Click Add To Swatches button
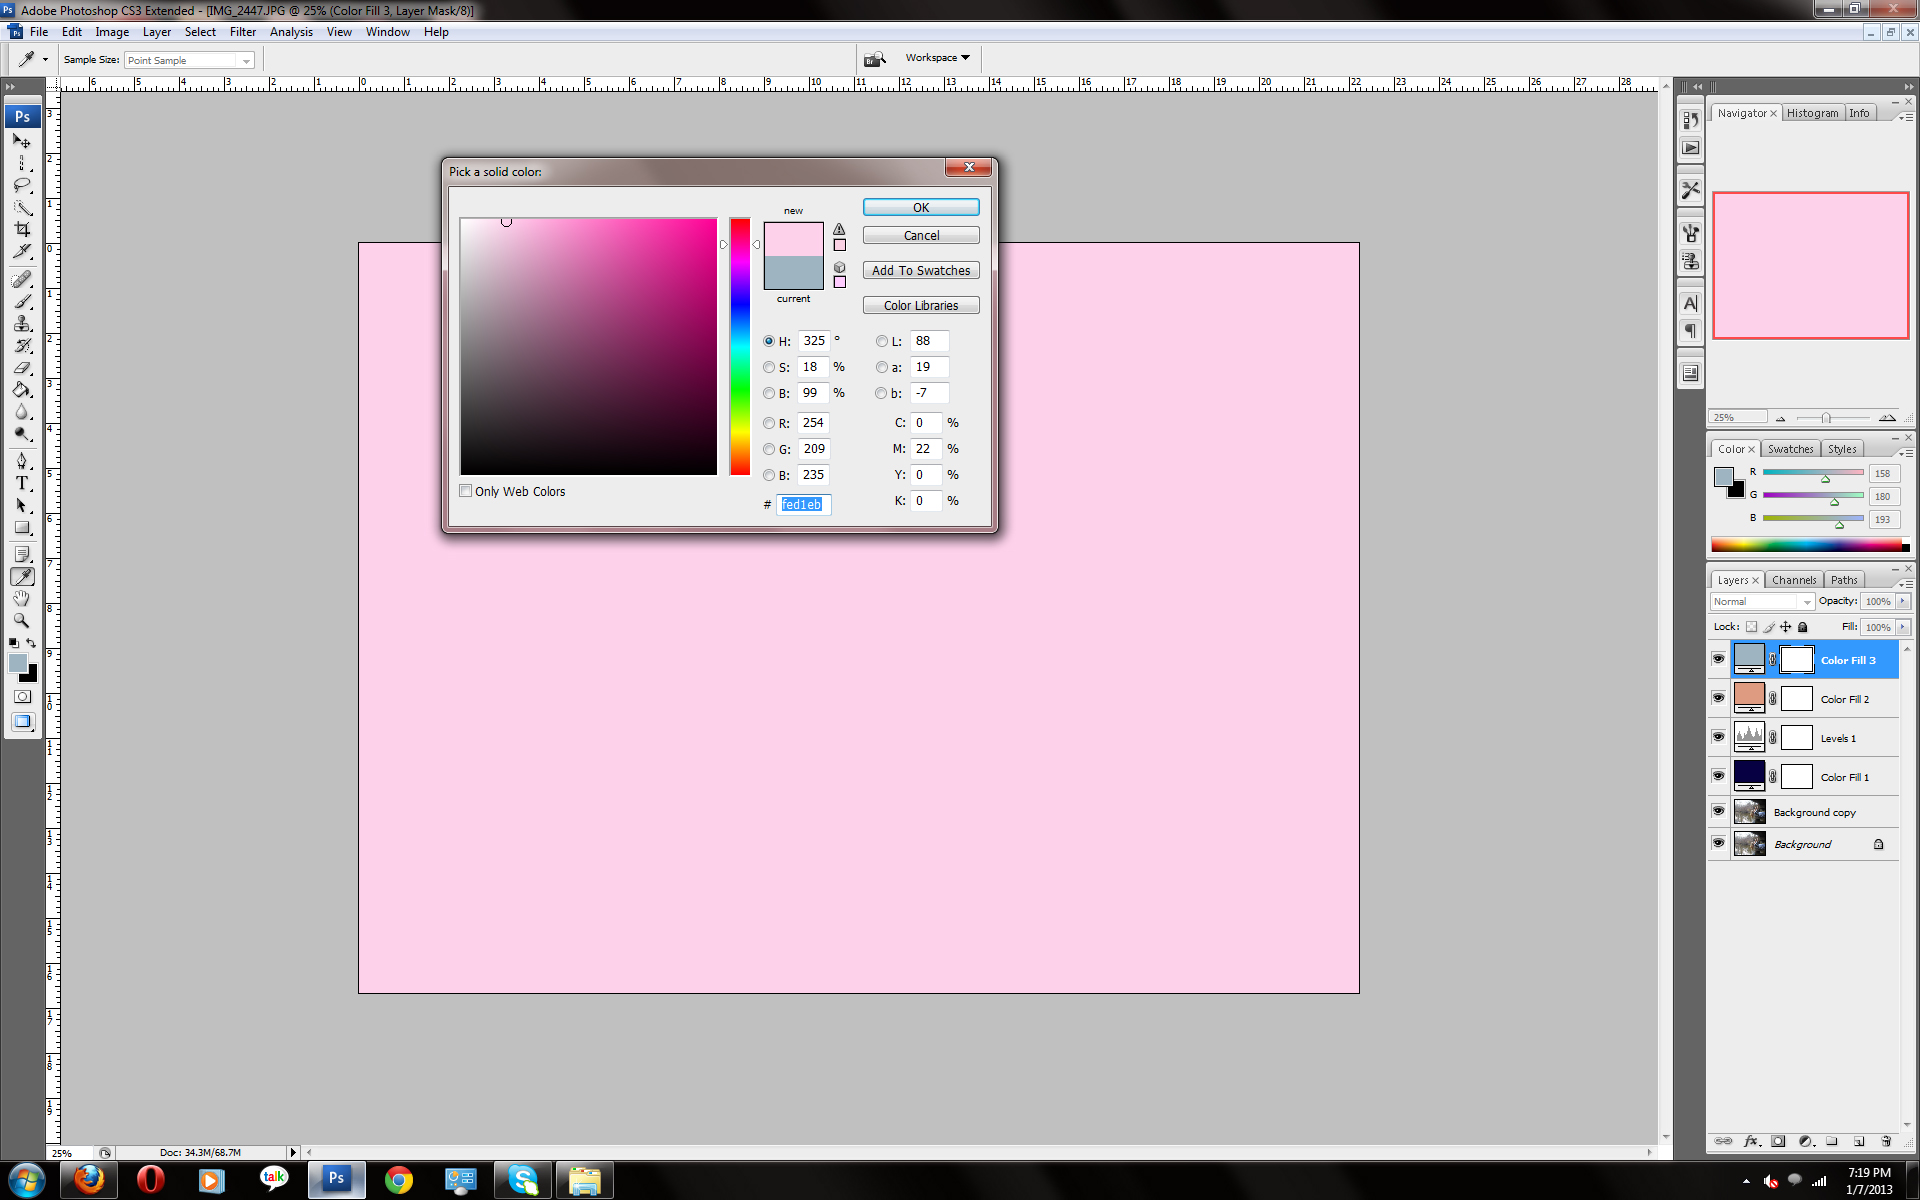Screen dimensions: 1920x1200 [x=921, y=270]
